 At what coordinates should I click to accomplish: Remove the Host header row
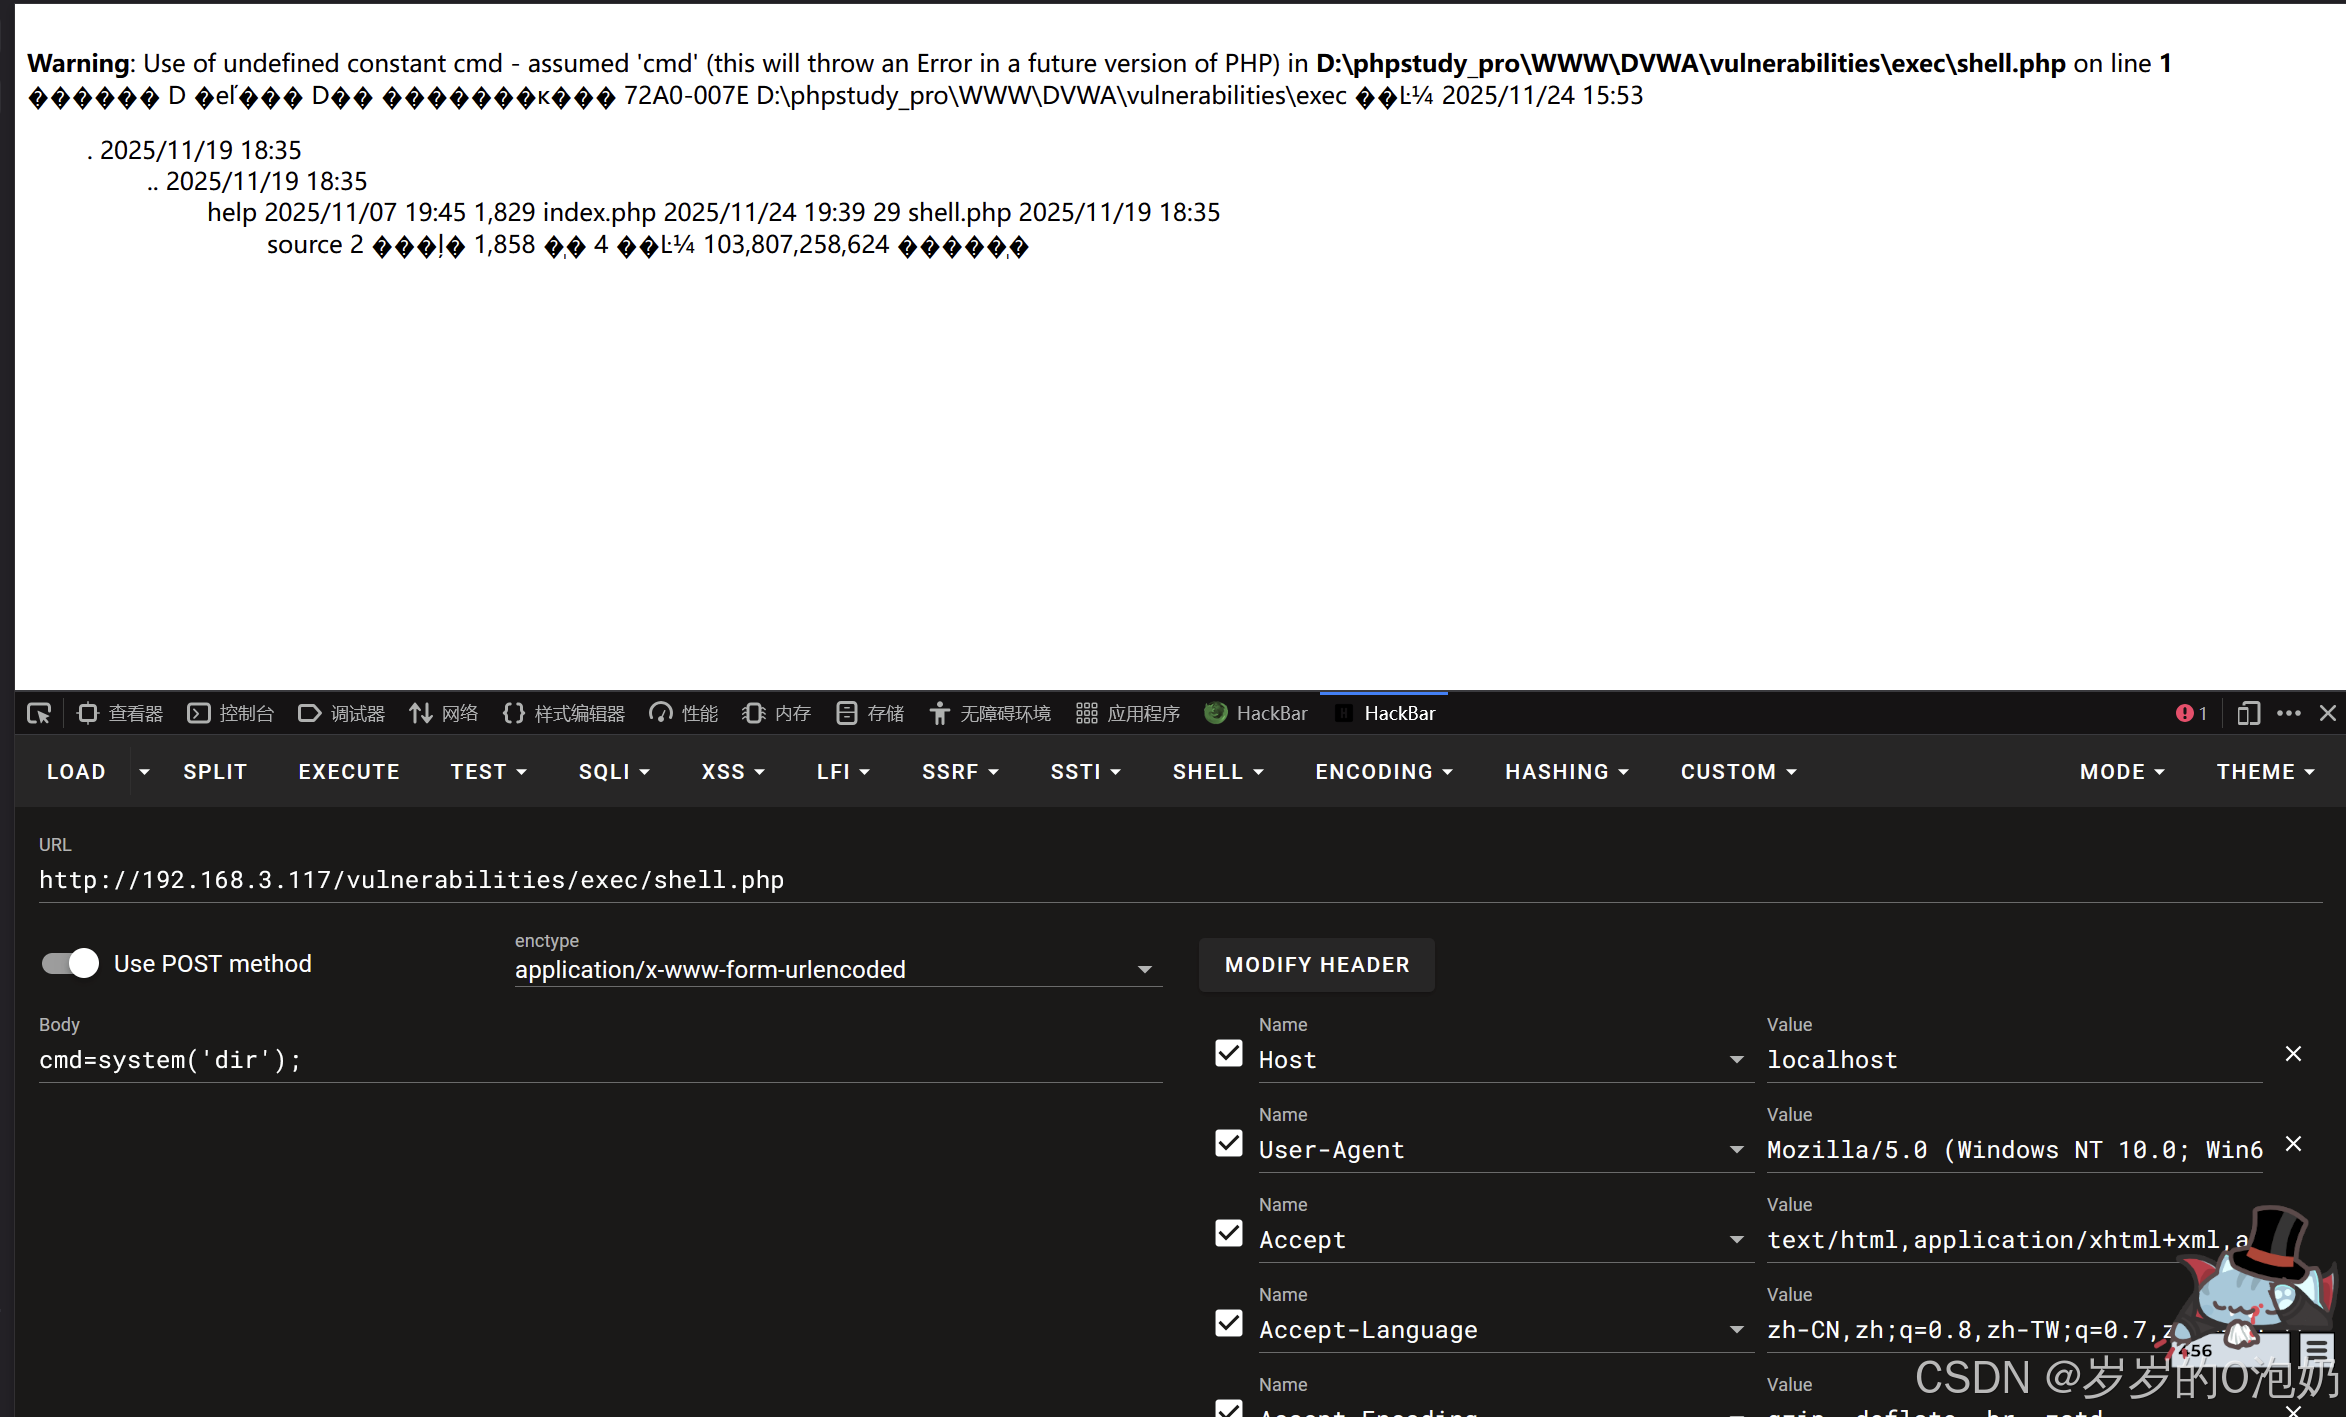pos(2293,1054)
